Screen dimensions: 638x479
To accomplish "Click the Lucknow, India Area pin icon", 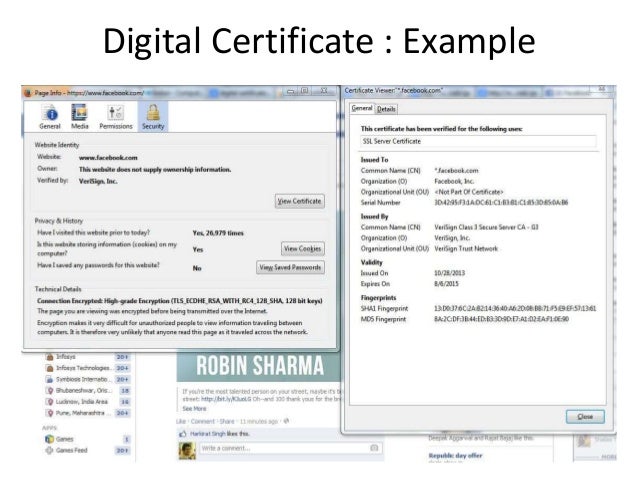I will coord(50,402).
